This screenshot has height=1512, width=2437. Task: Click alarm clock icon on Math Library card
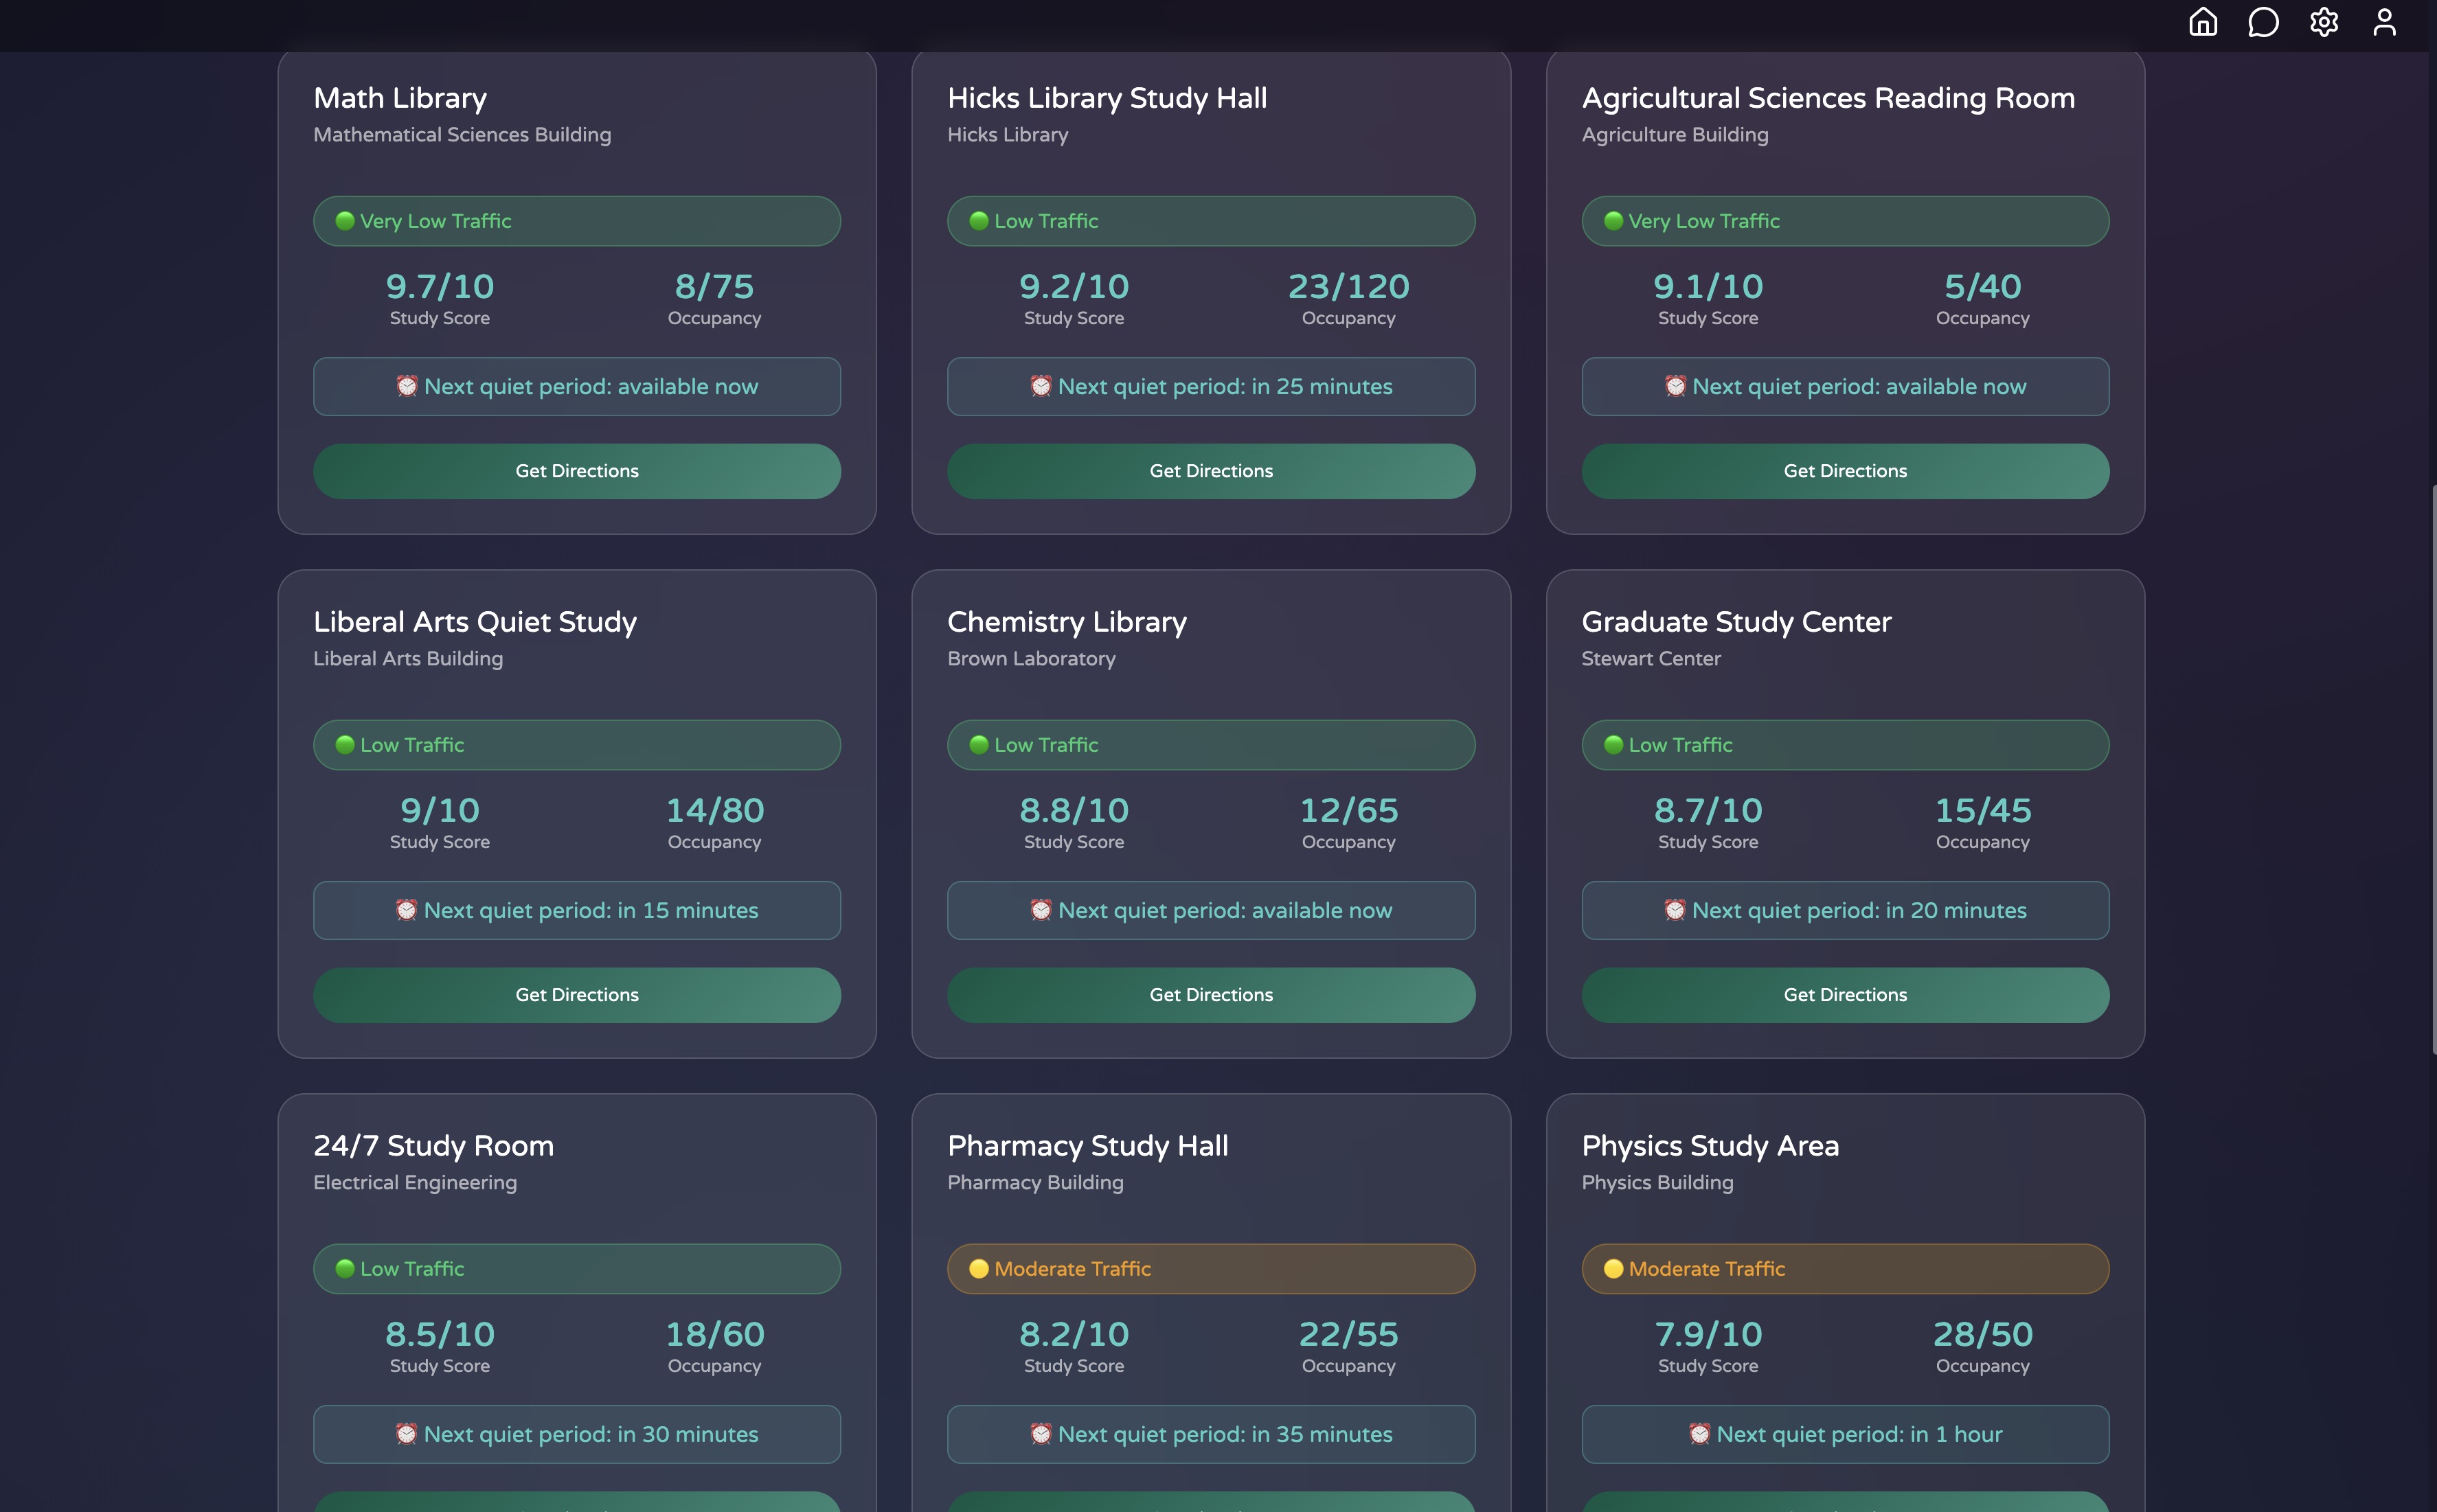[407, 386]
